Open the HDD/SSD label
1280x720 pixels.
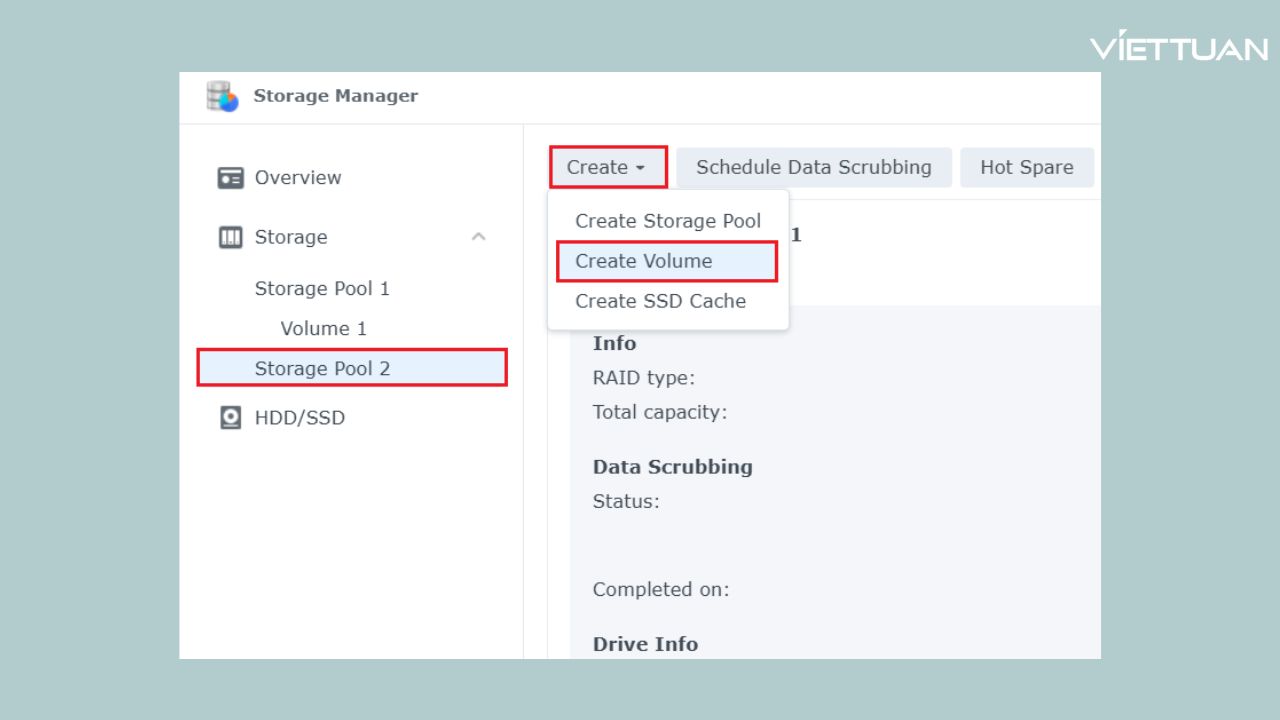[x=299, y=418]
